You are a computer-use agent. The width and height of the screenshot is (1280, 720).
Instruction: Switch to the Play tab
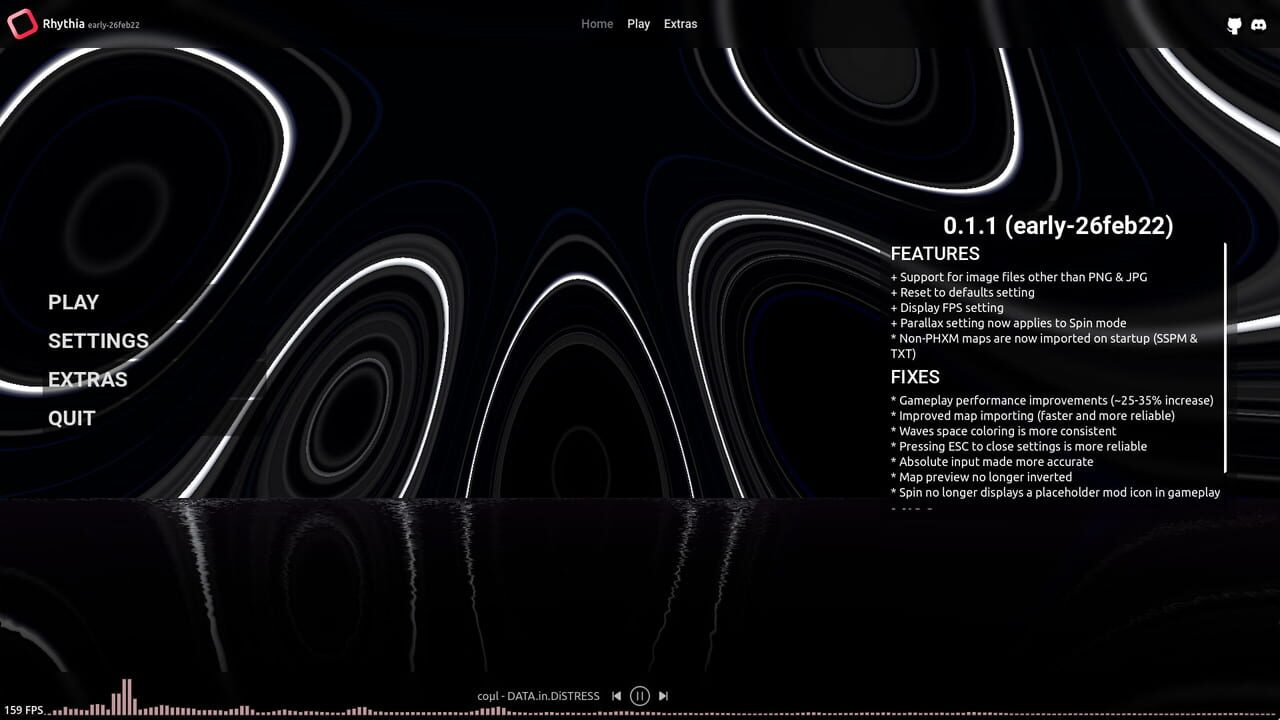tap(638, 24)
